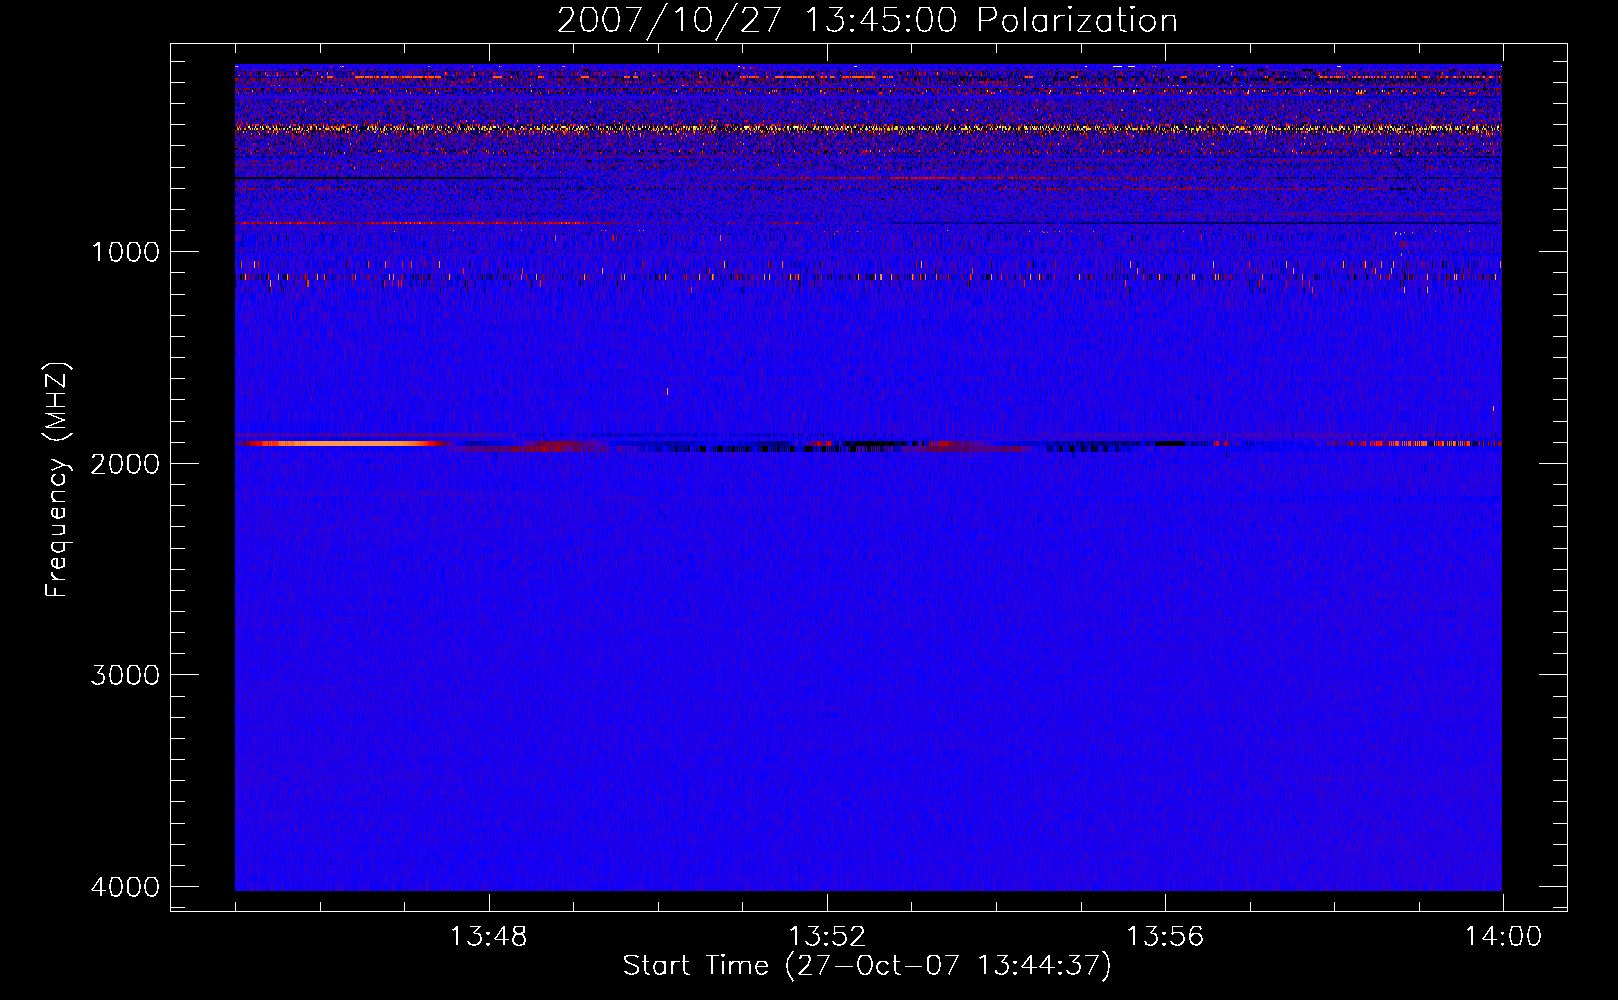Viewport: 1618px width, 1000px height.
Task: Select the 2000 frequency tick label
Action: coord(125,463)
